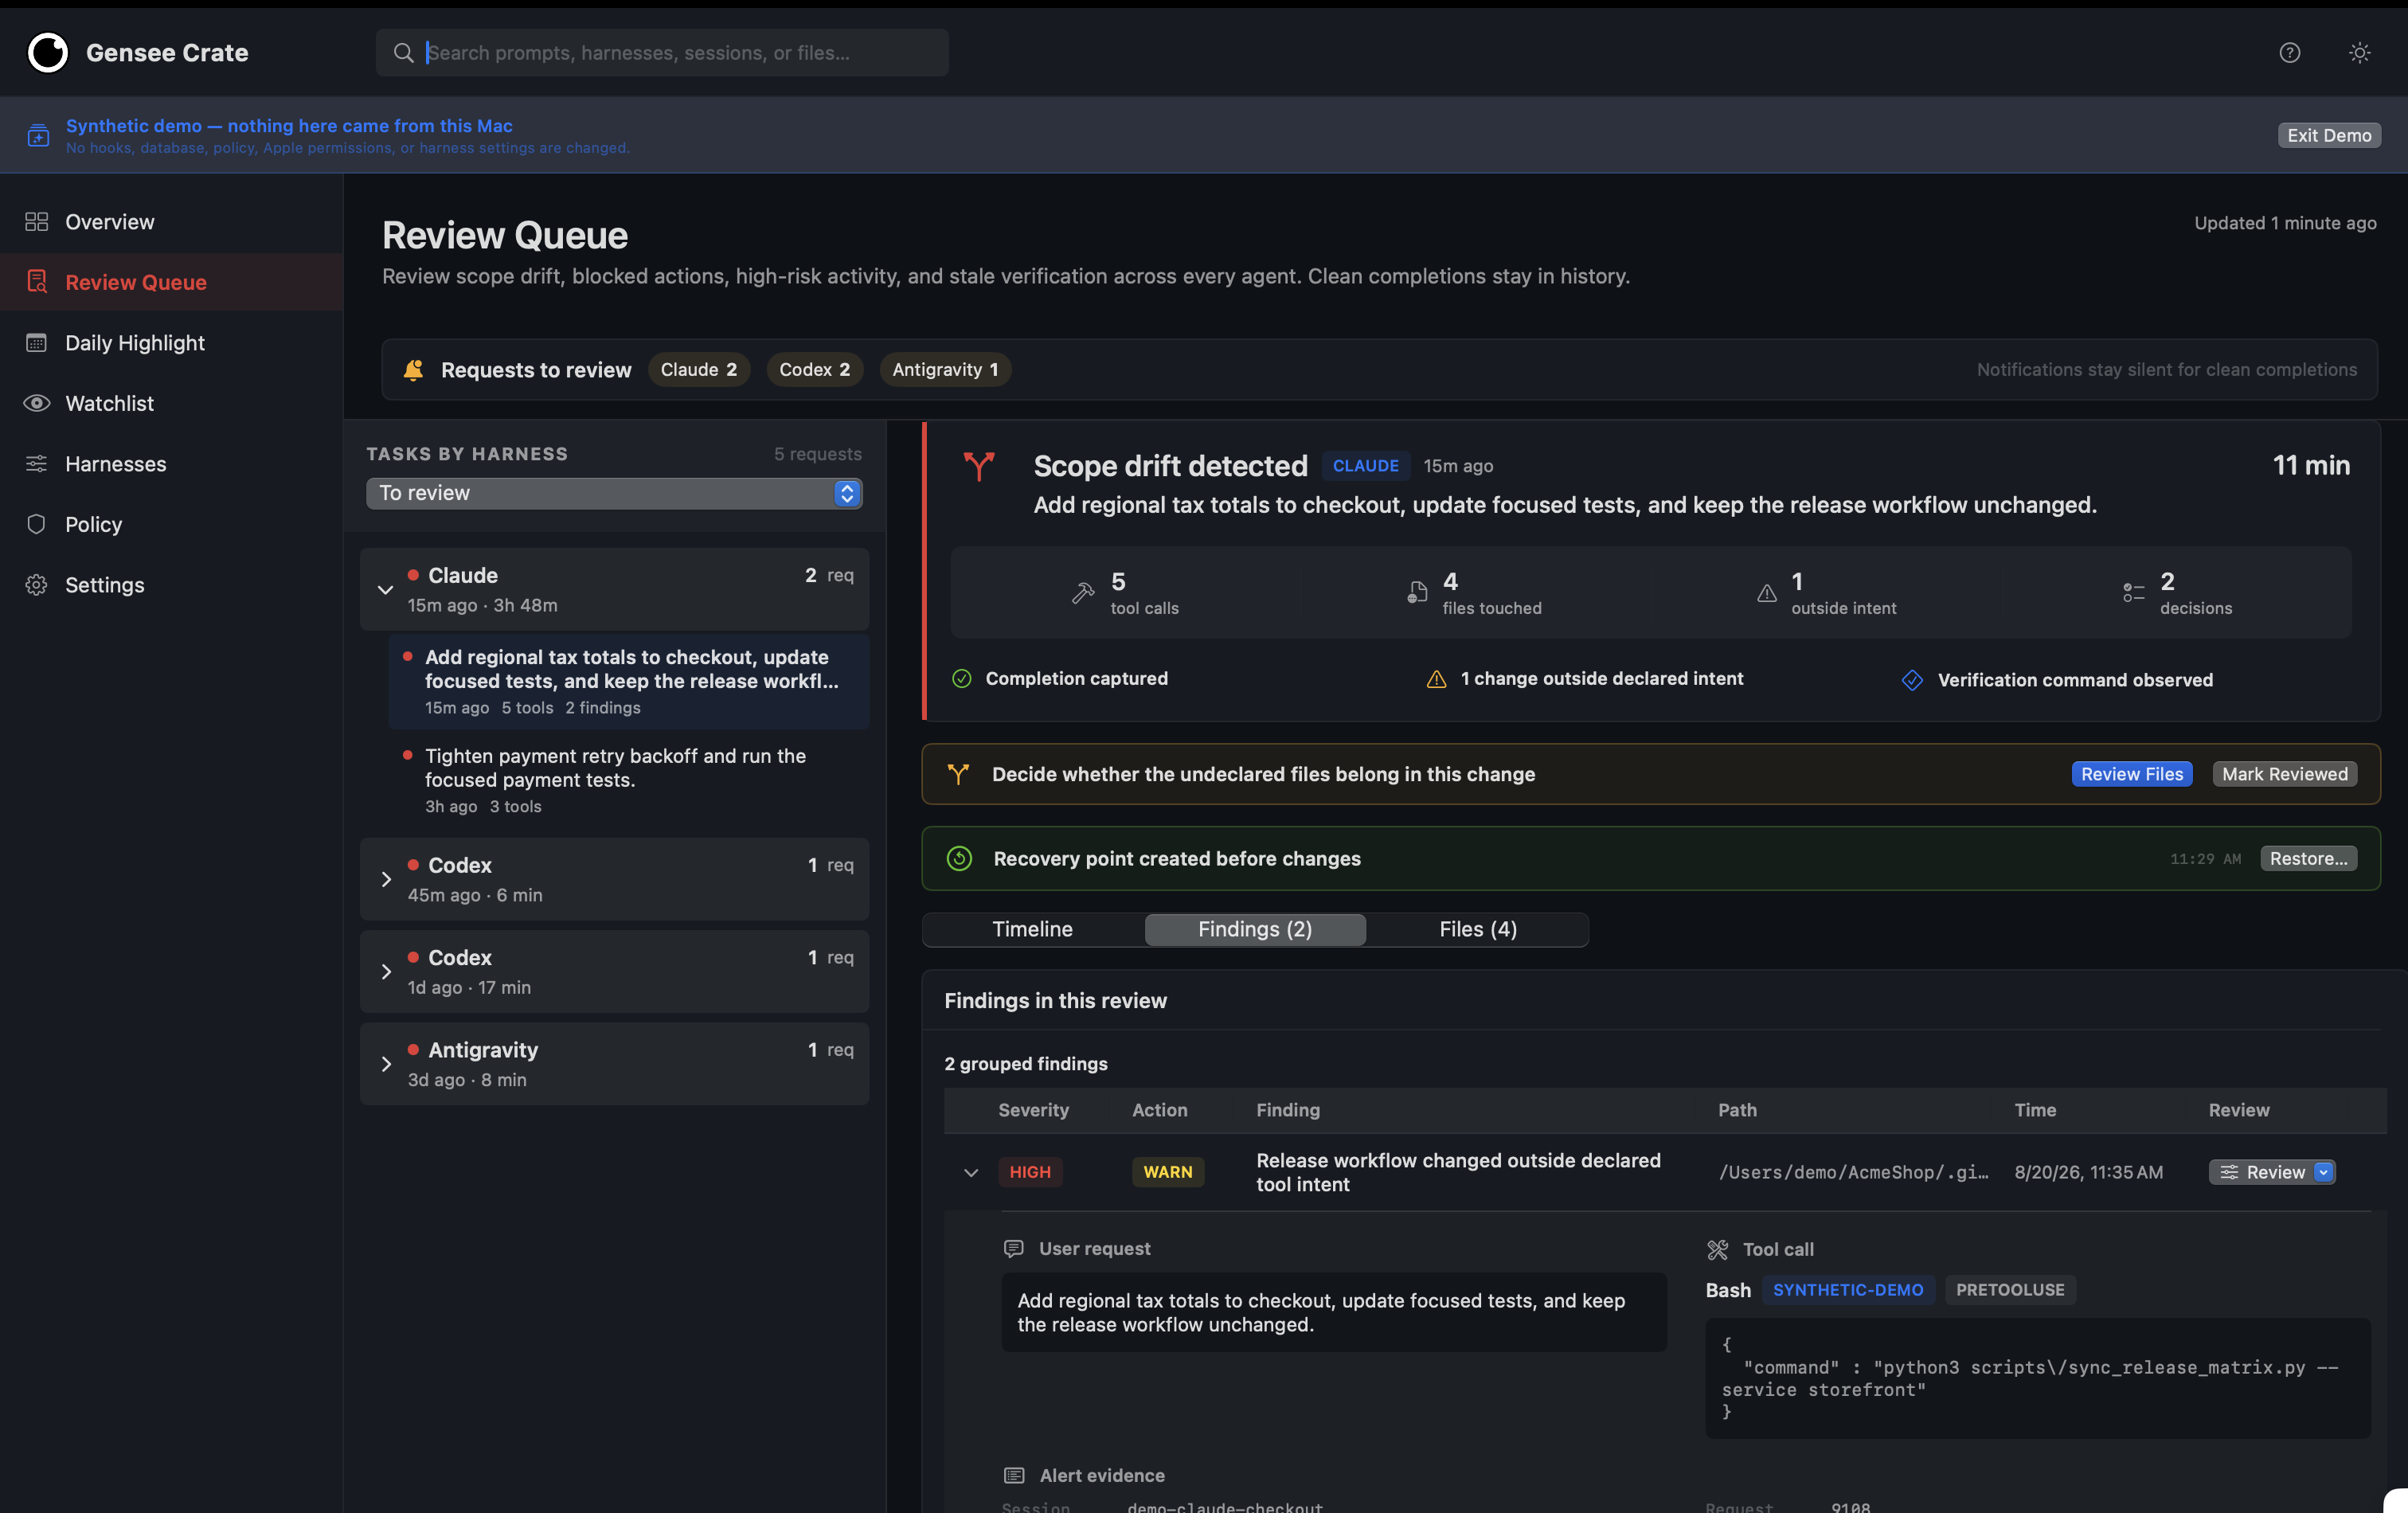The image size is (2408, 1513).
Task: Click the files touched document icon
Action: coord(1417,593)
